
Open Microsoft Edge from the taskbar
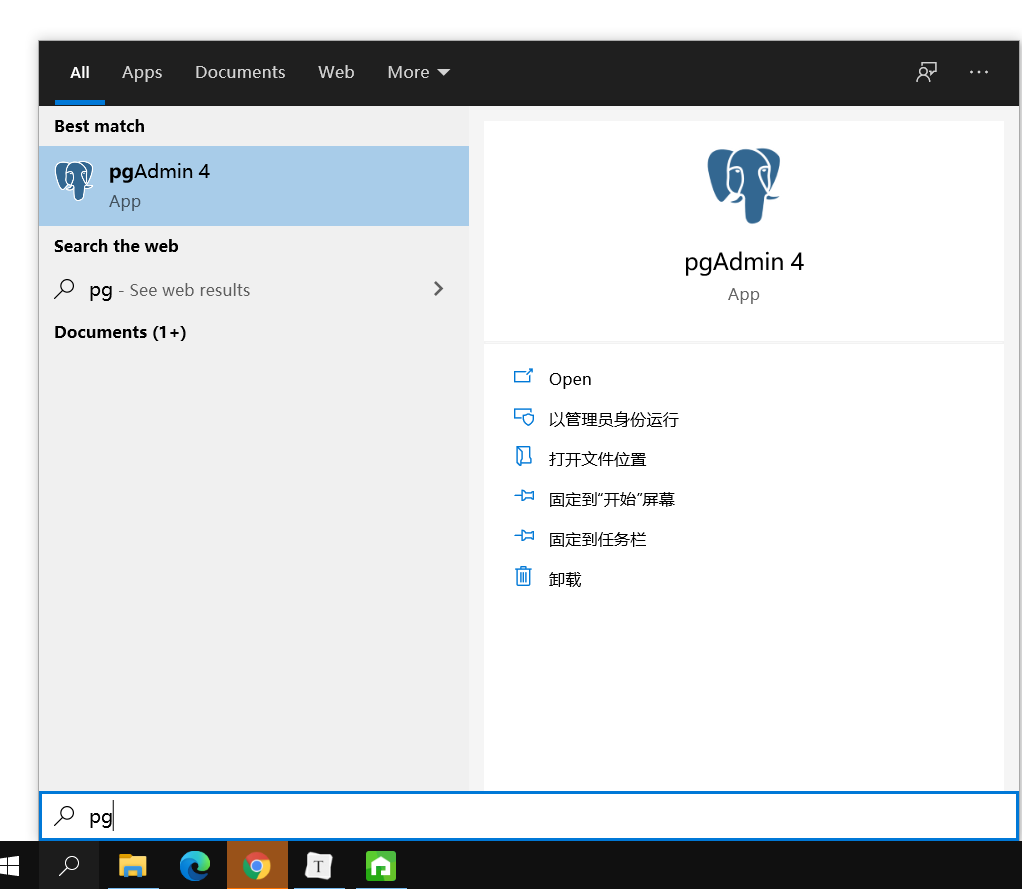pyautogui.click(x=194, y=865)
